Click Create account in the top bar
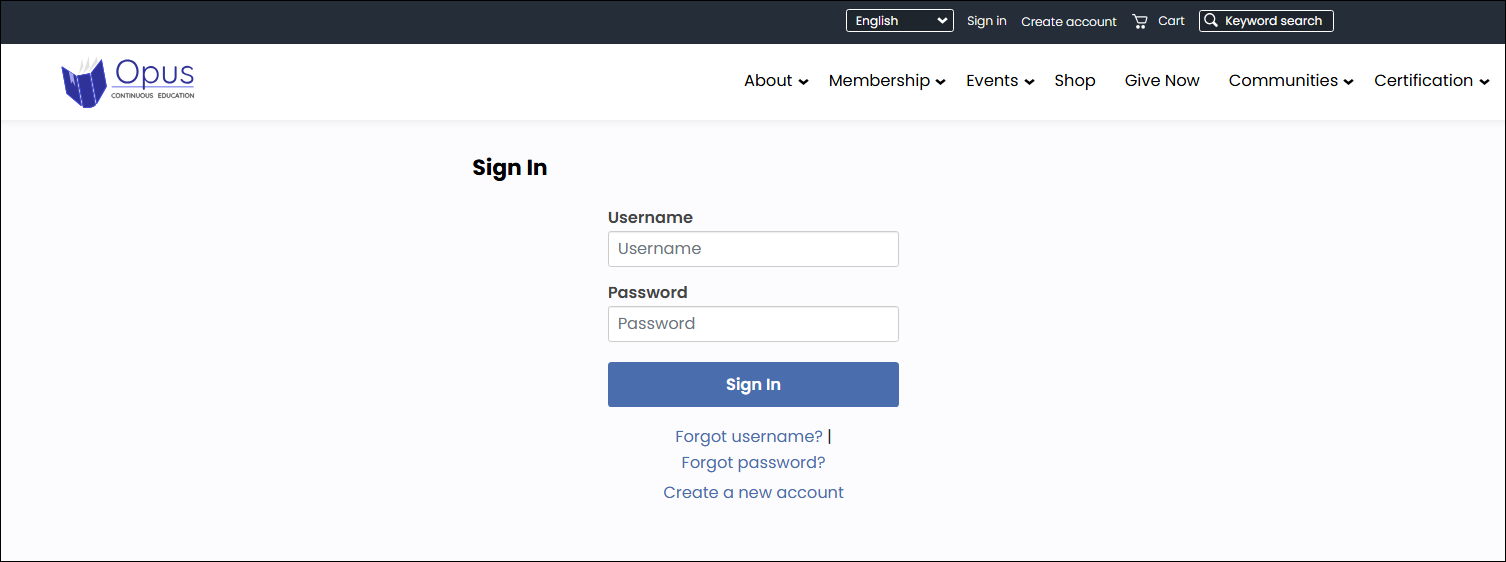Screen dimensions: 1506x562 [x=1068, y=21]
